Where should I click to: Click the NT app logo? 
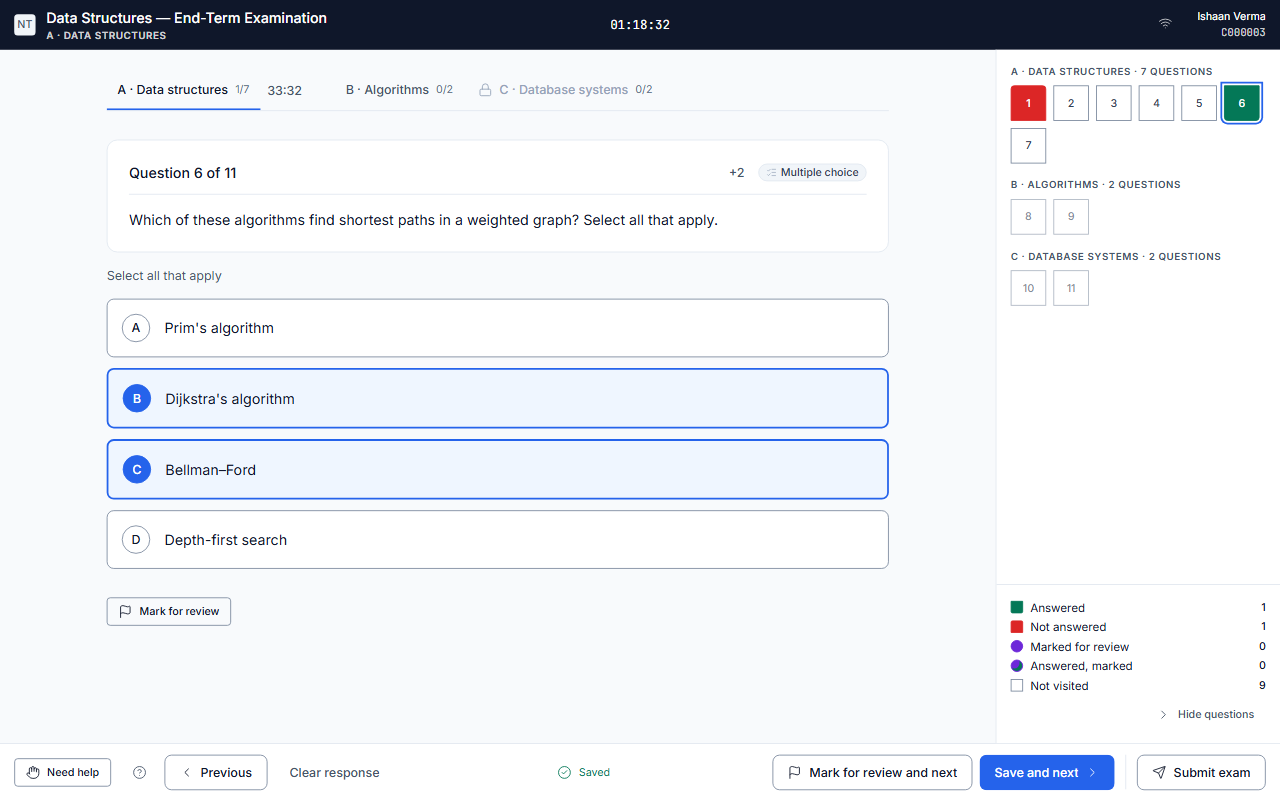coord(25,25)
